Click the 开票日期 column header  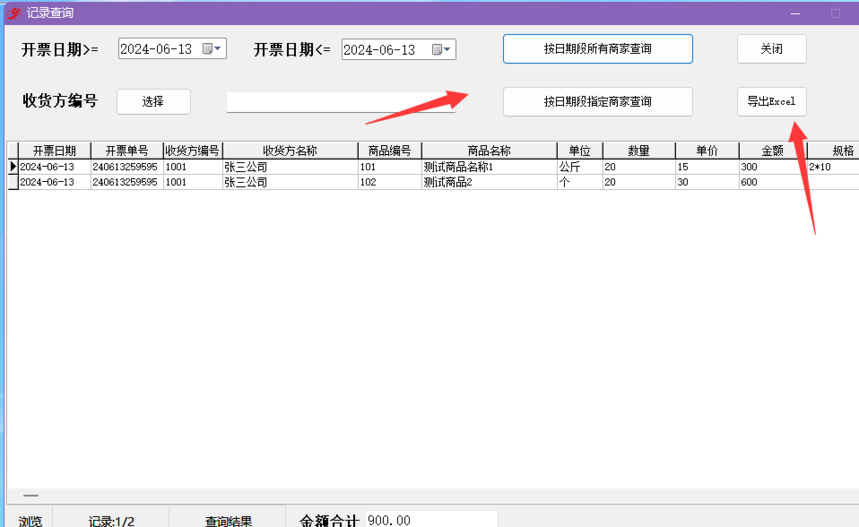point(54,151)
